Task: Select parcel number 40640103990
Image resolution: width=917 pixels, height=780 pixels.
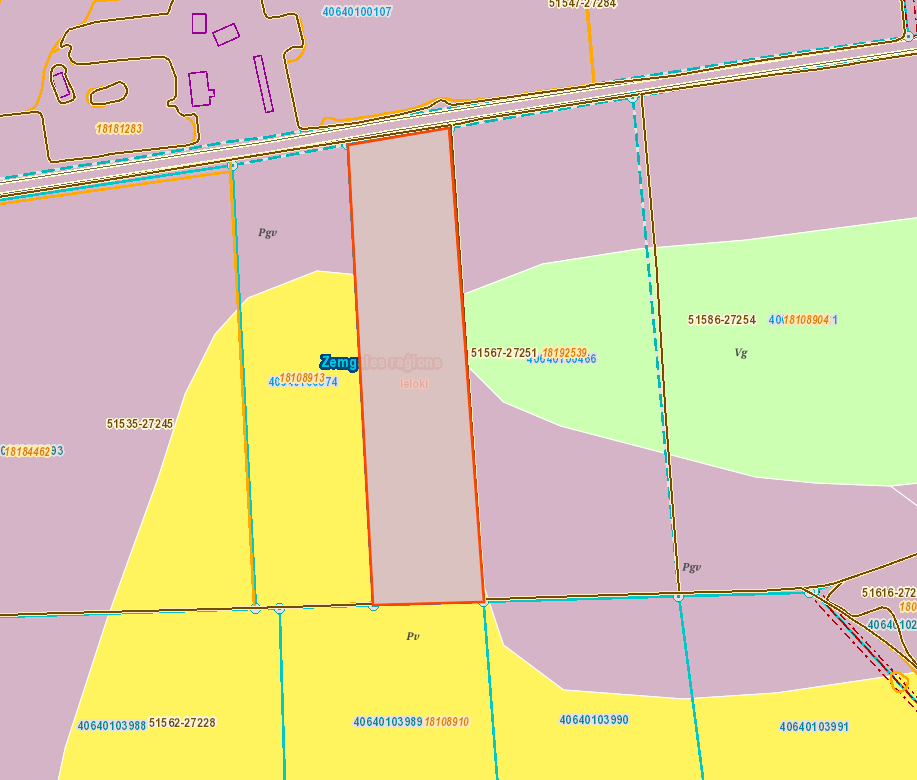Action: click(594, 720)
